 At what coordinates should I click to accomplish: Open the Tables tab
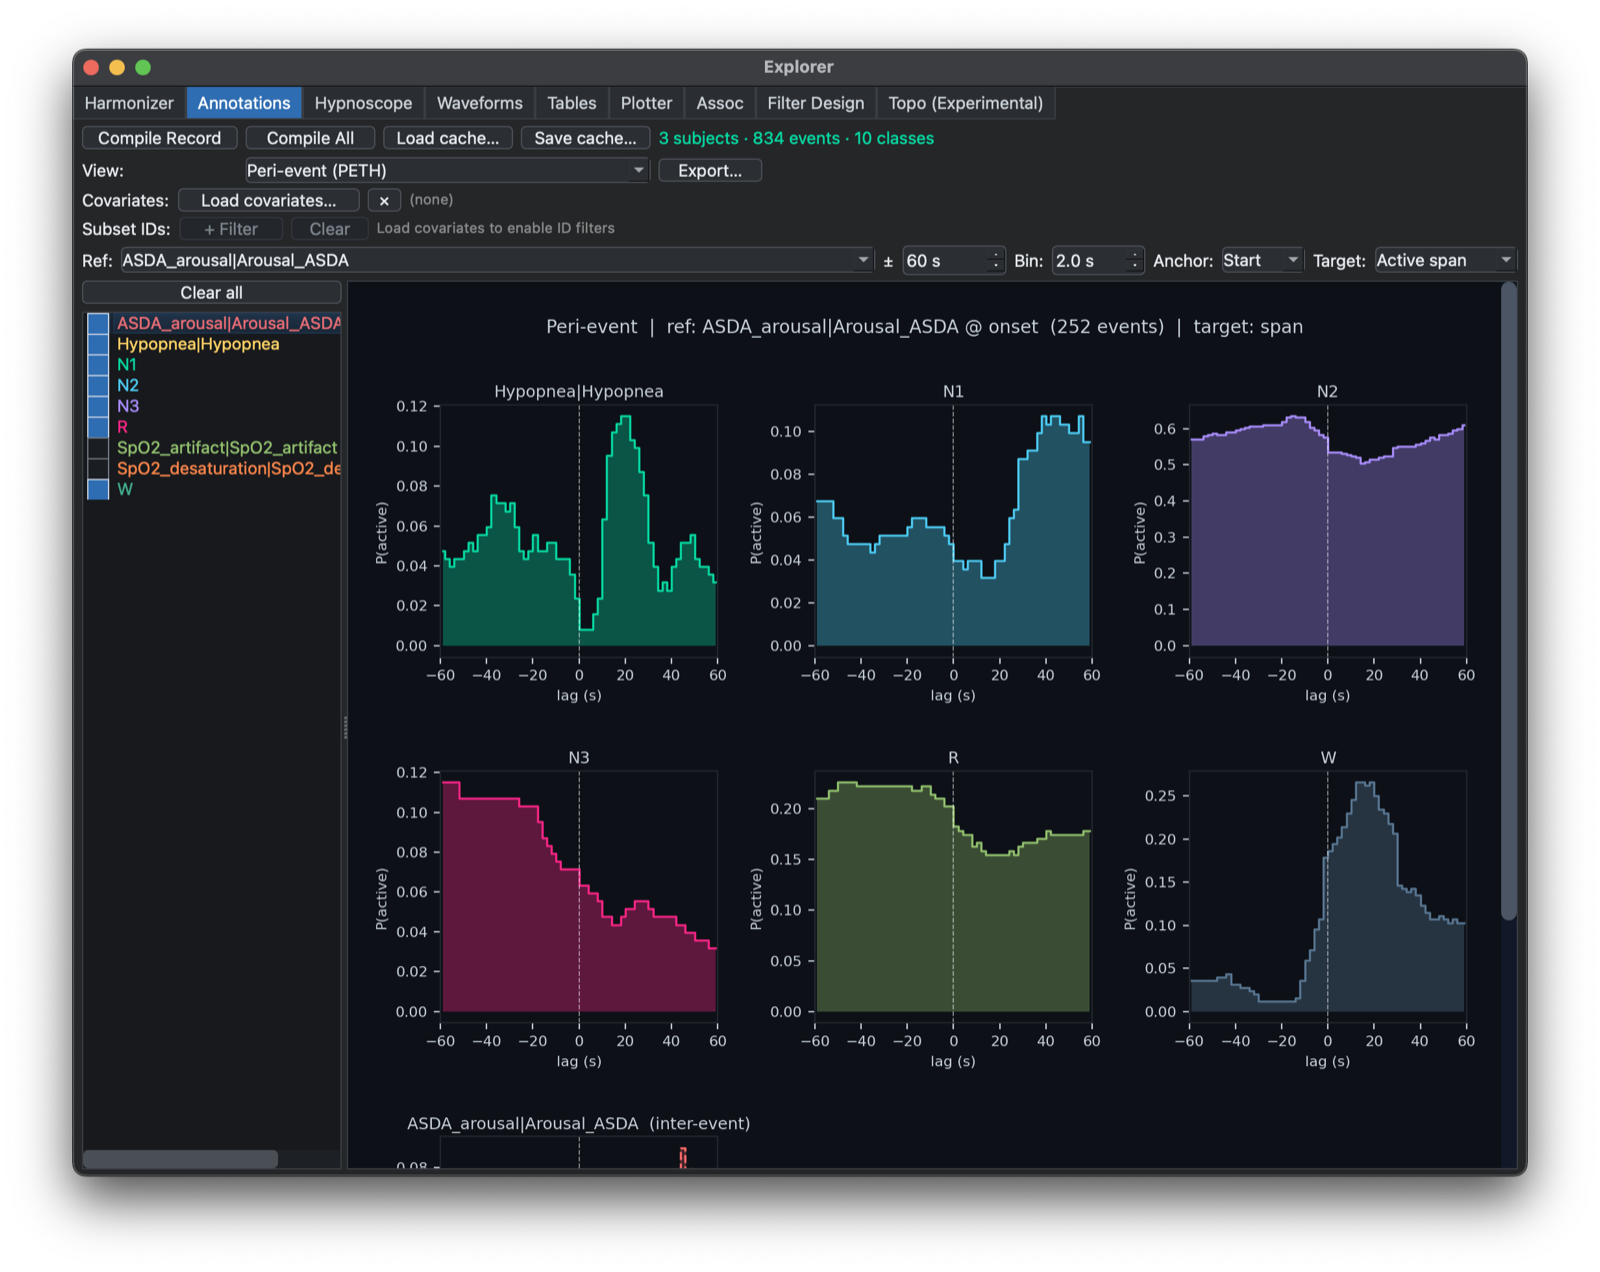coord(572,103)
